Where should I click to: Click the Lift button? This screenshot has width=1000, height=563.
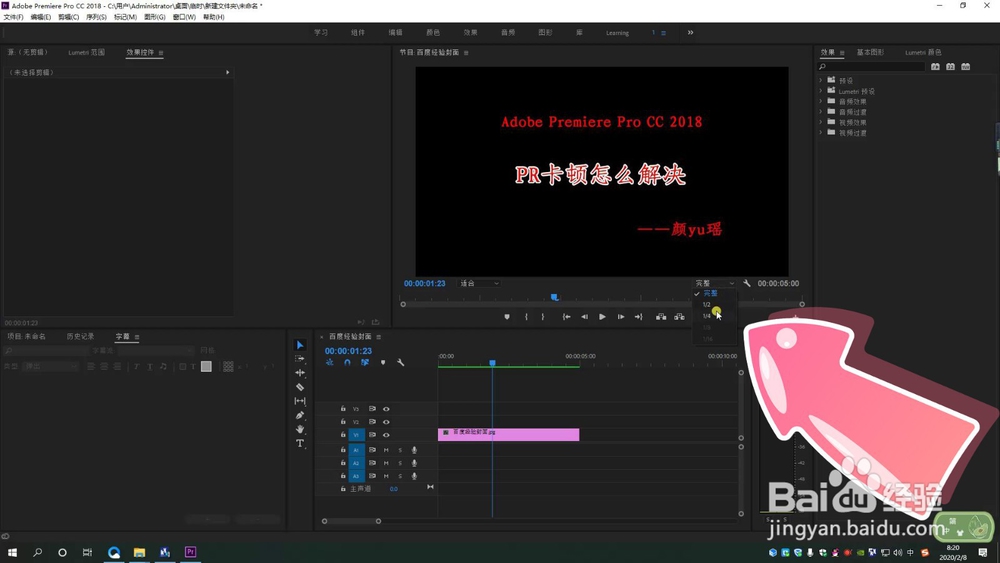point(661,317)
